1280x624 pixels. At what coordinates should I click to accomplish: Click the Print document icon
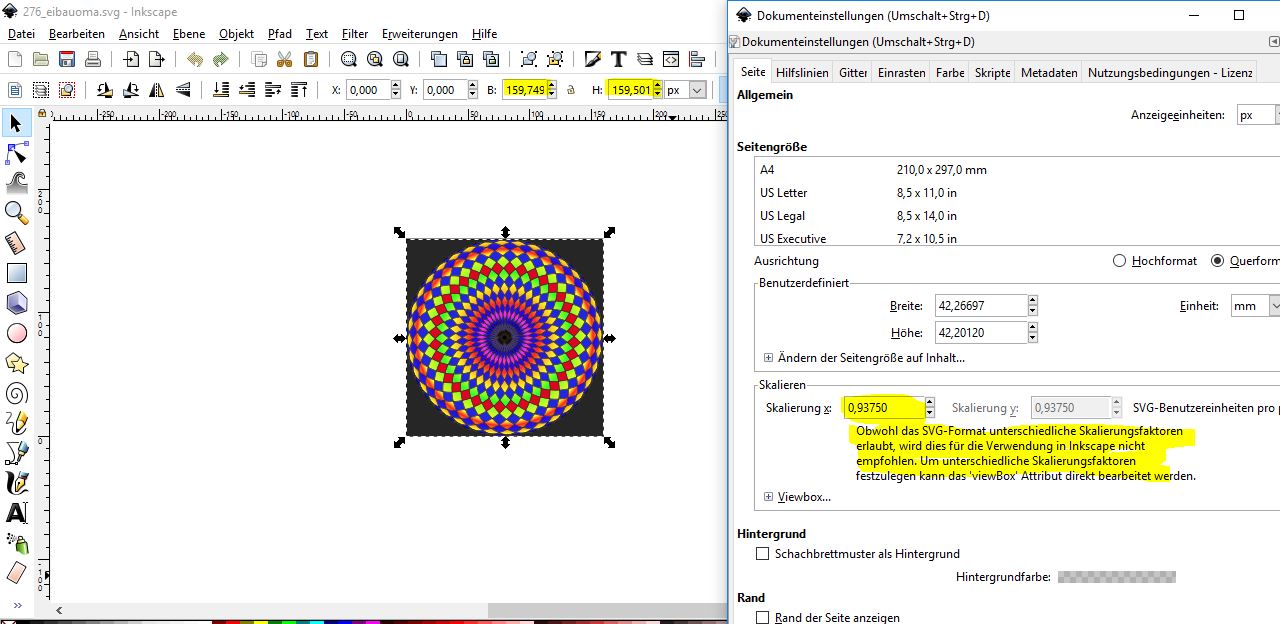pos(93,60)
